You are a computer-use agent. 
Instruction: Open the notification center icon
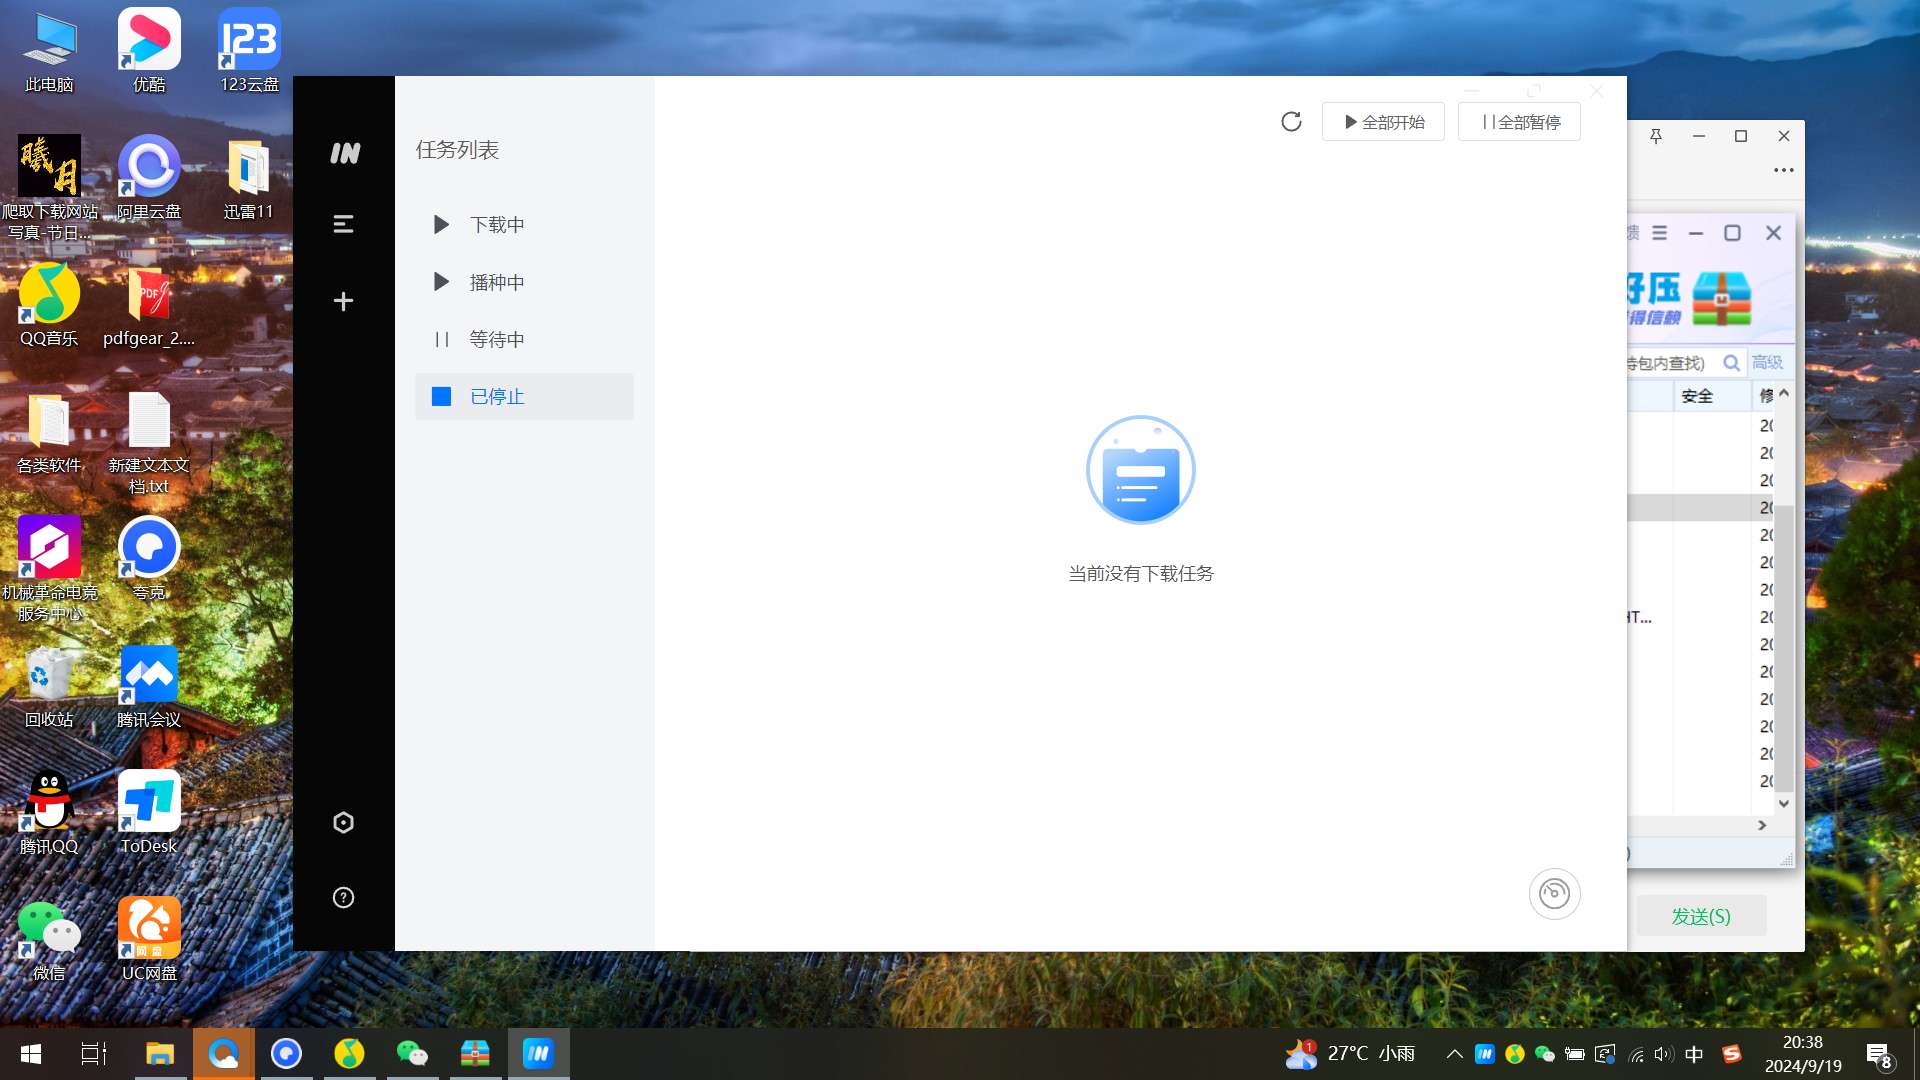1879,1055
